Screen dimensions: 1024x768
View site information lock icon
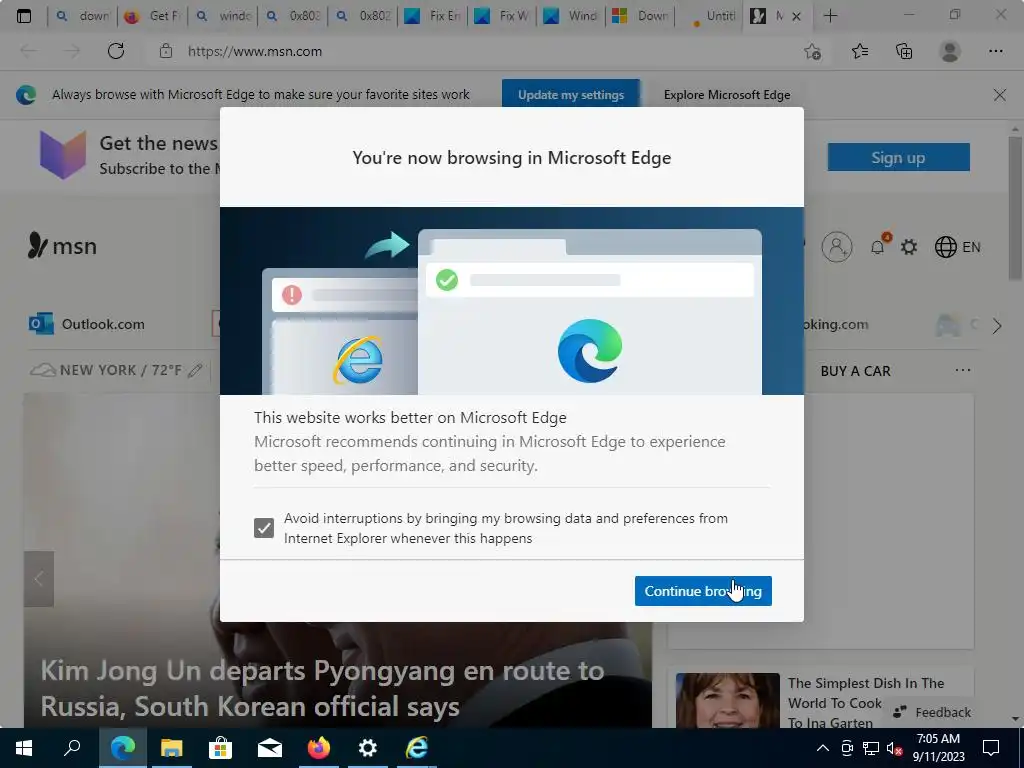[x=166, y=51]
